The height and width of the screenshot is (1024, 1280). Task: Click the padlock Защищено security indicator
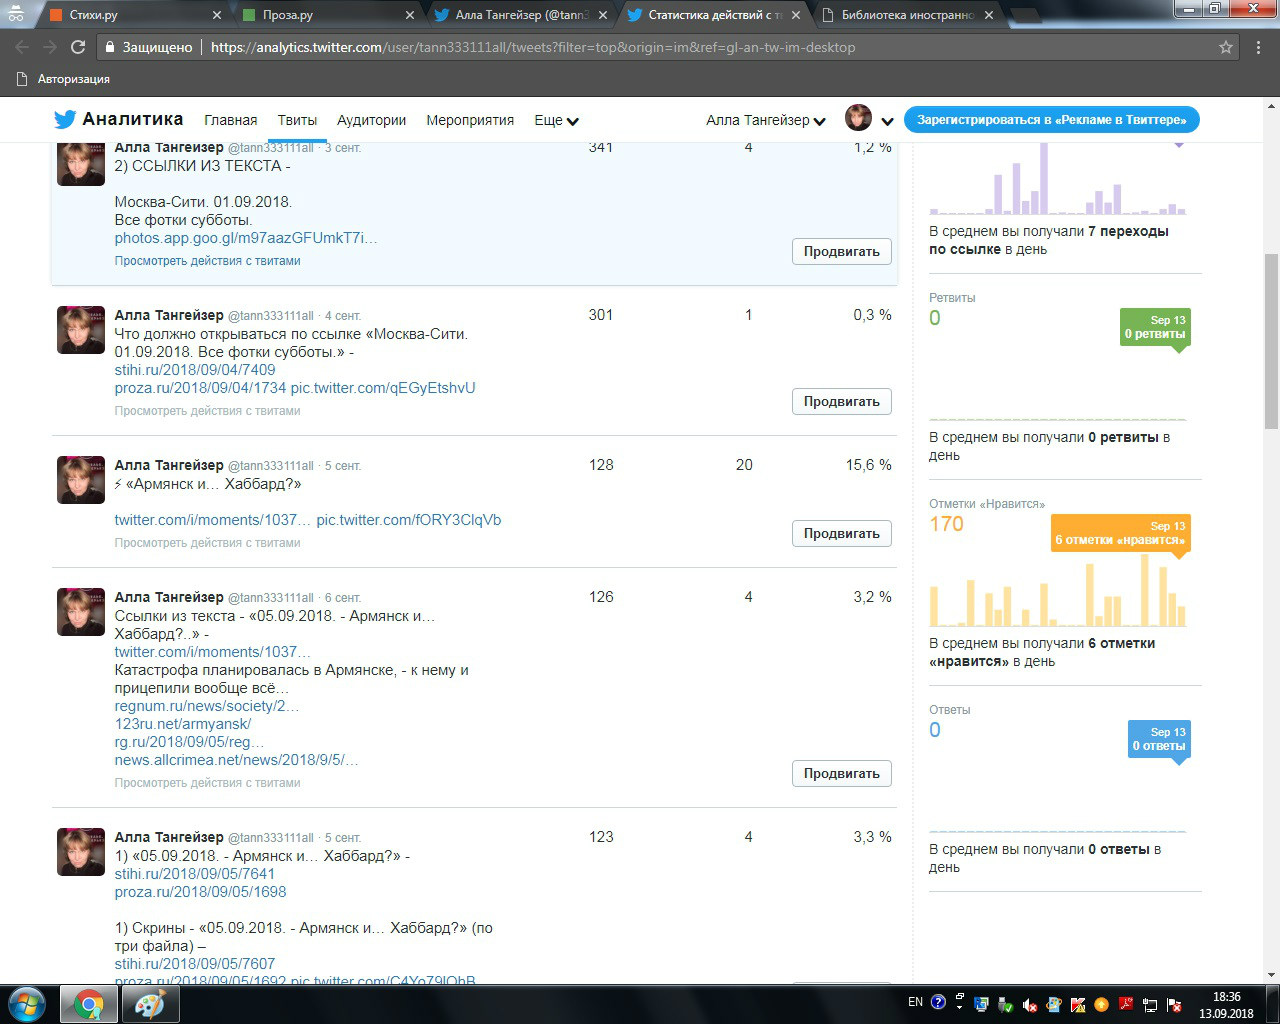[x=148, y=47]
